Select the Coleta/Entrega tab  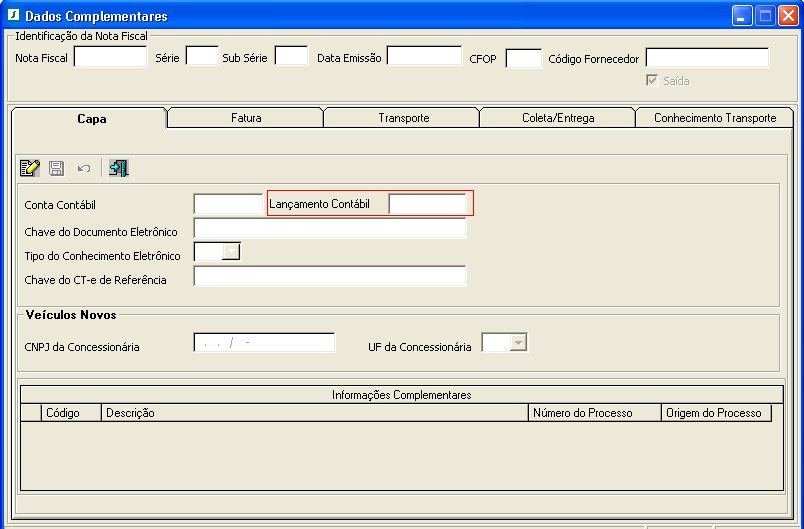pyautogui.click(x=558, y=118)
